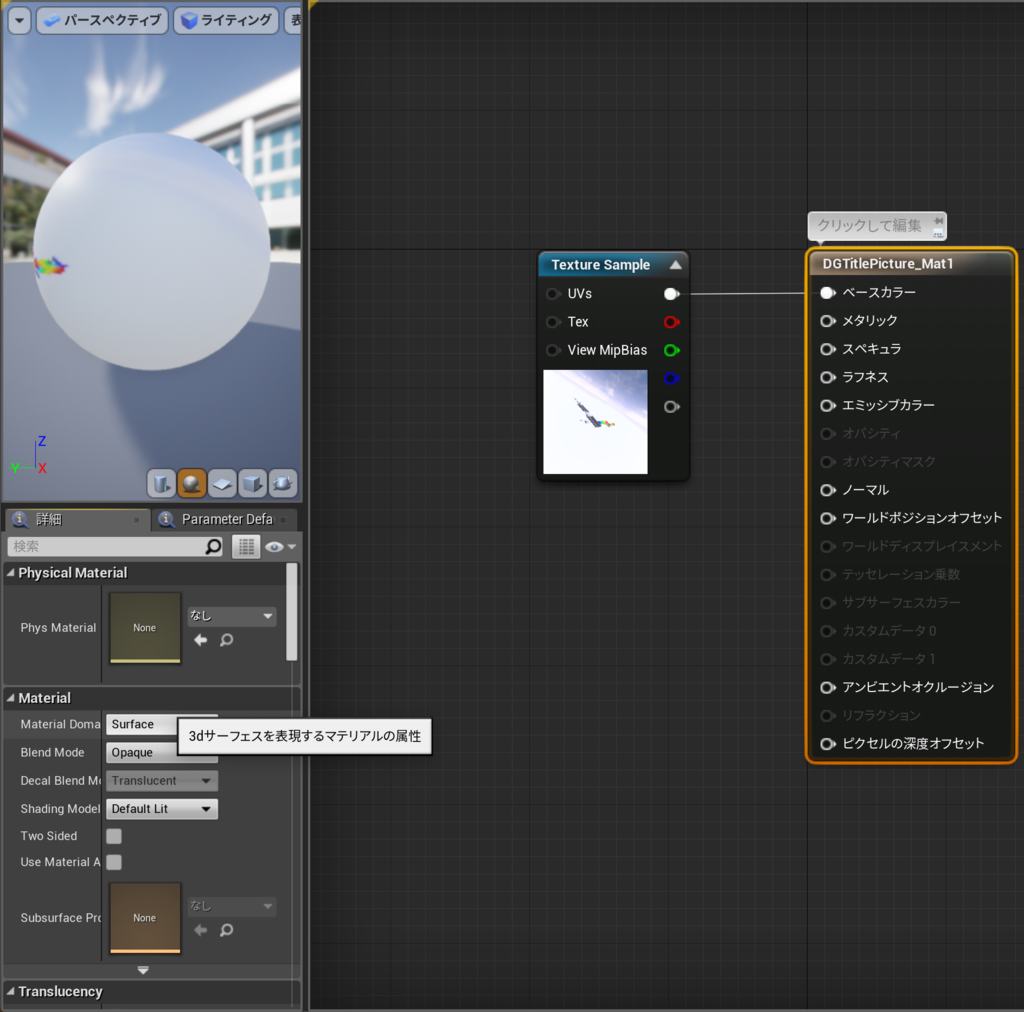
Task: Open the ライティング view mode menu
Action: coord(227,20)
